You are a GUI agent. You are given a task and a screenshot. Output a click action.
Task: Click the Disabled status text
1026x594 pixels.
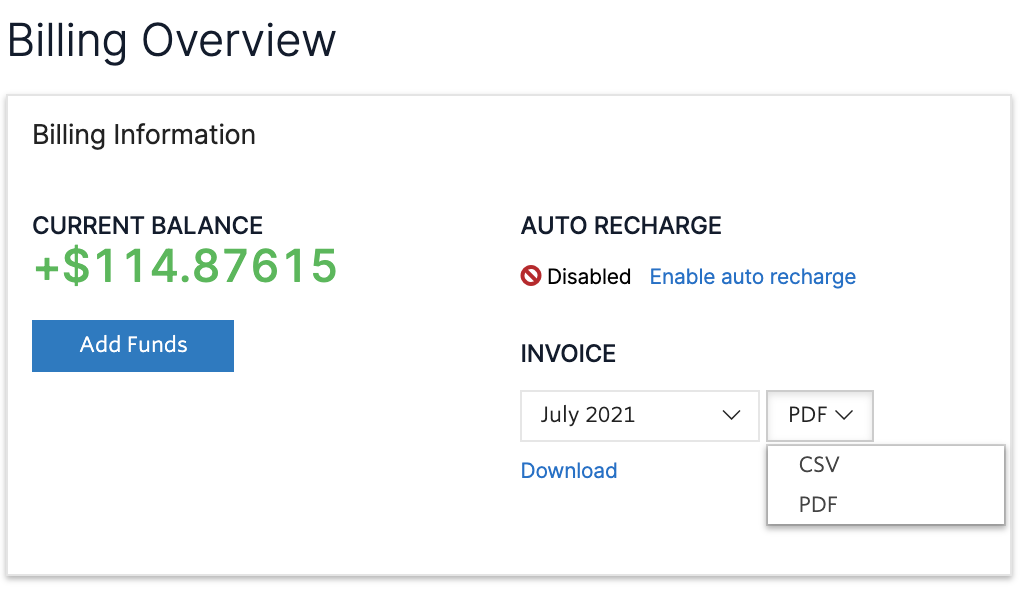pos(589,277)
